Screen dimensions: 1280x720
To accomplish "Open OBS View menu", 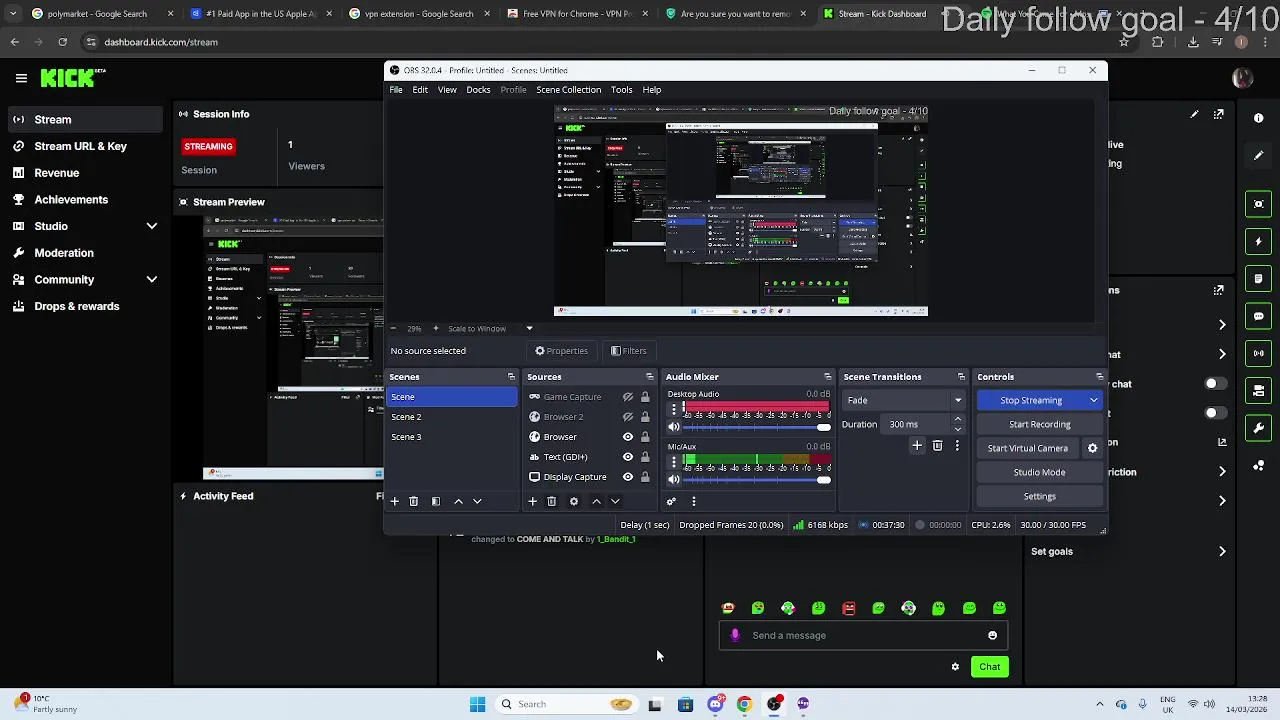I will pyautogui.click(x=447, y=90).
